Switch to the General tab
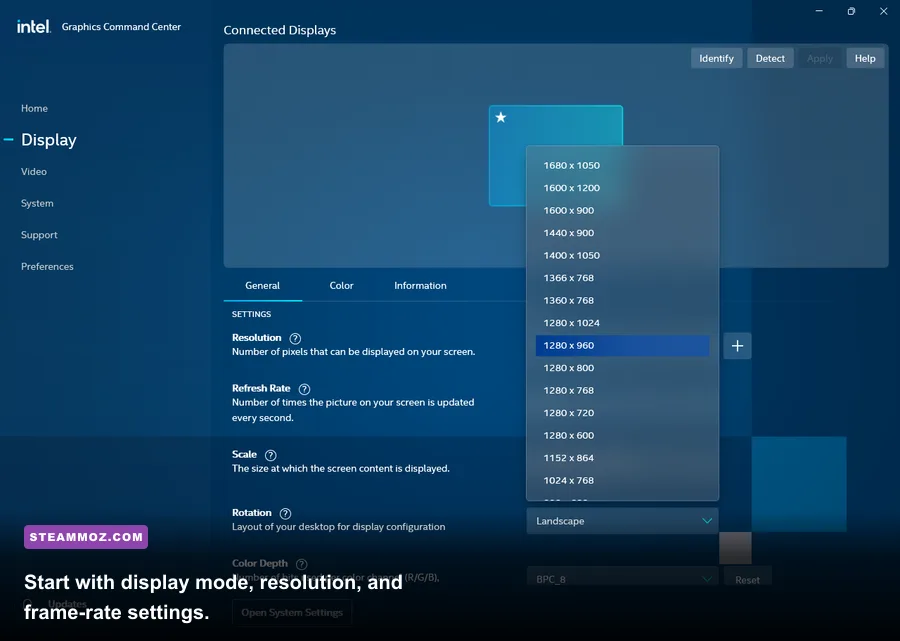 (262, 286)
